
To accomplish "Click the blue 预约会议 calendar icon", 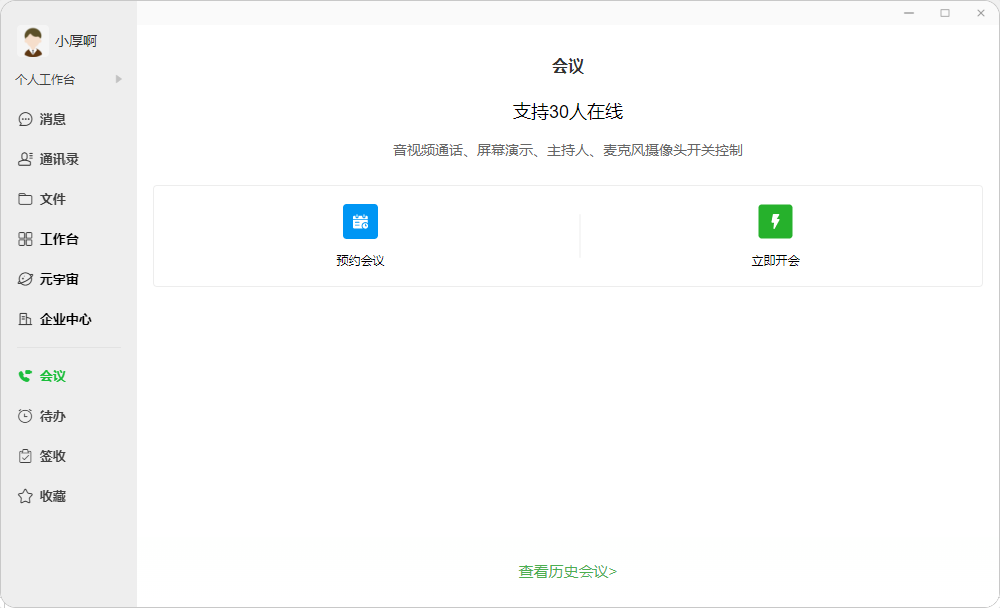I will (x=360, y=221).
